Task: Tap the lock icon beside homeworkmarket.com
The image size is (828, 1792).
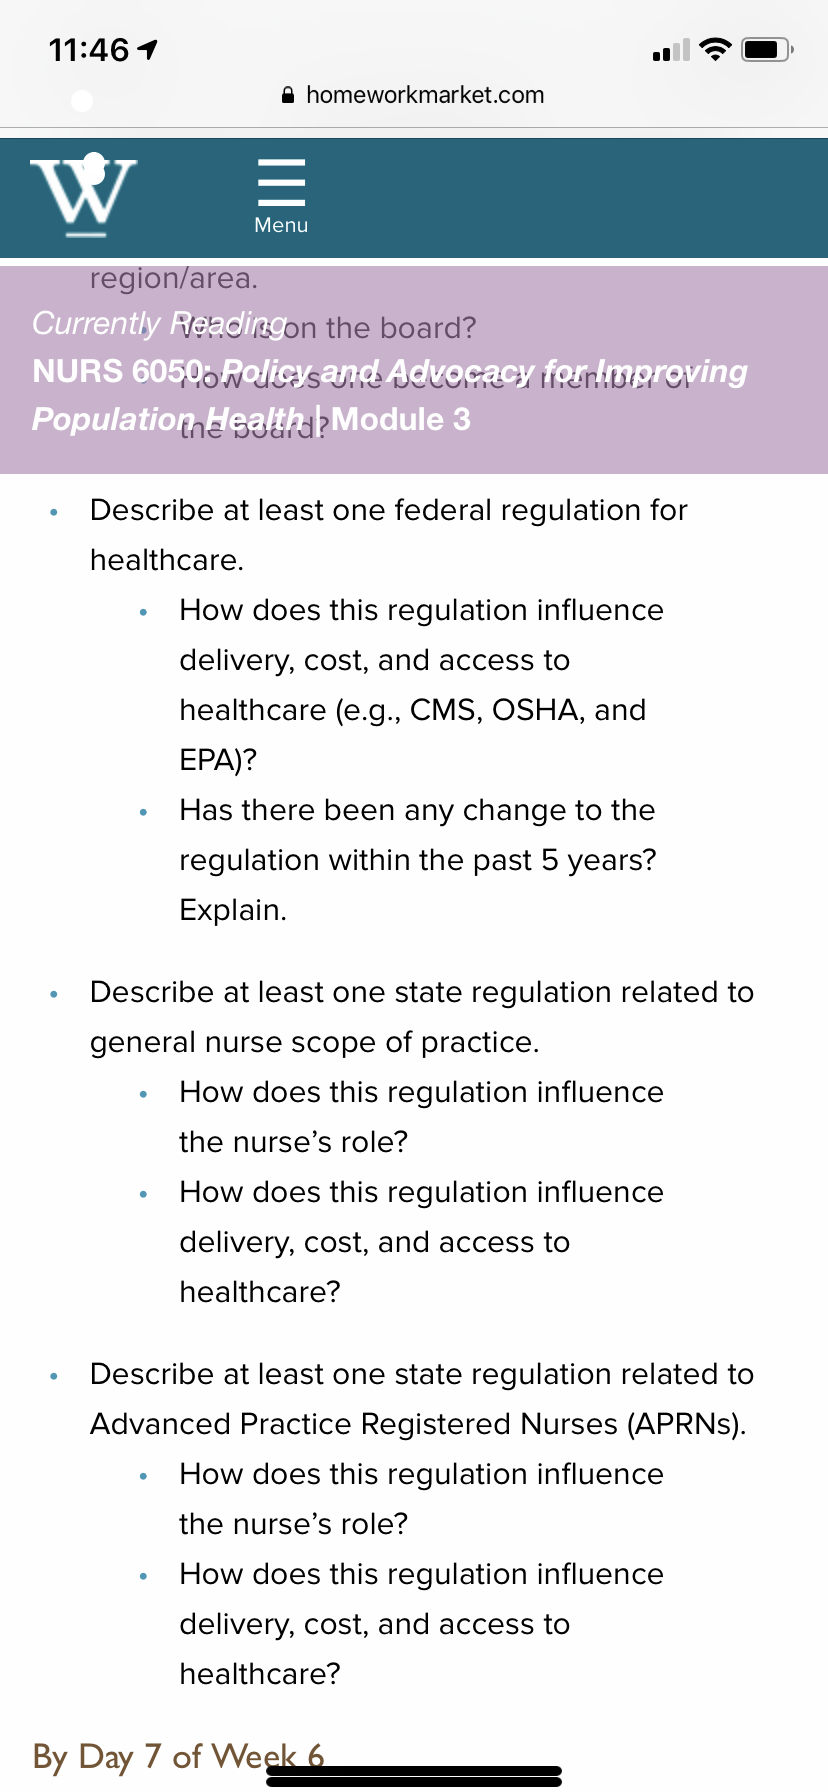Action: 288,96
